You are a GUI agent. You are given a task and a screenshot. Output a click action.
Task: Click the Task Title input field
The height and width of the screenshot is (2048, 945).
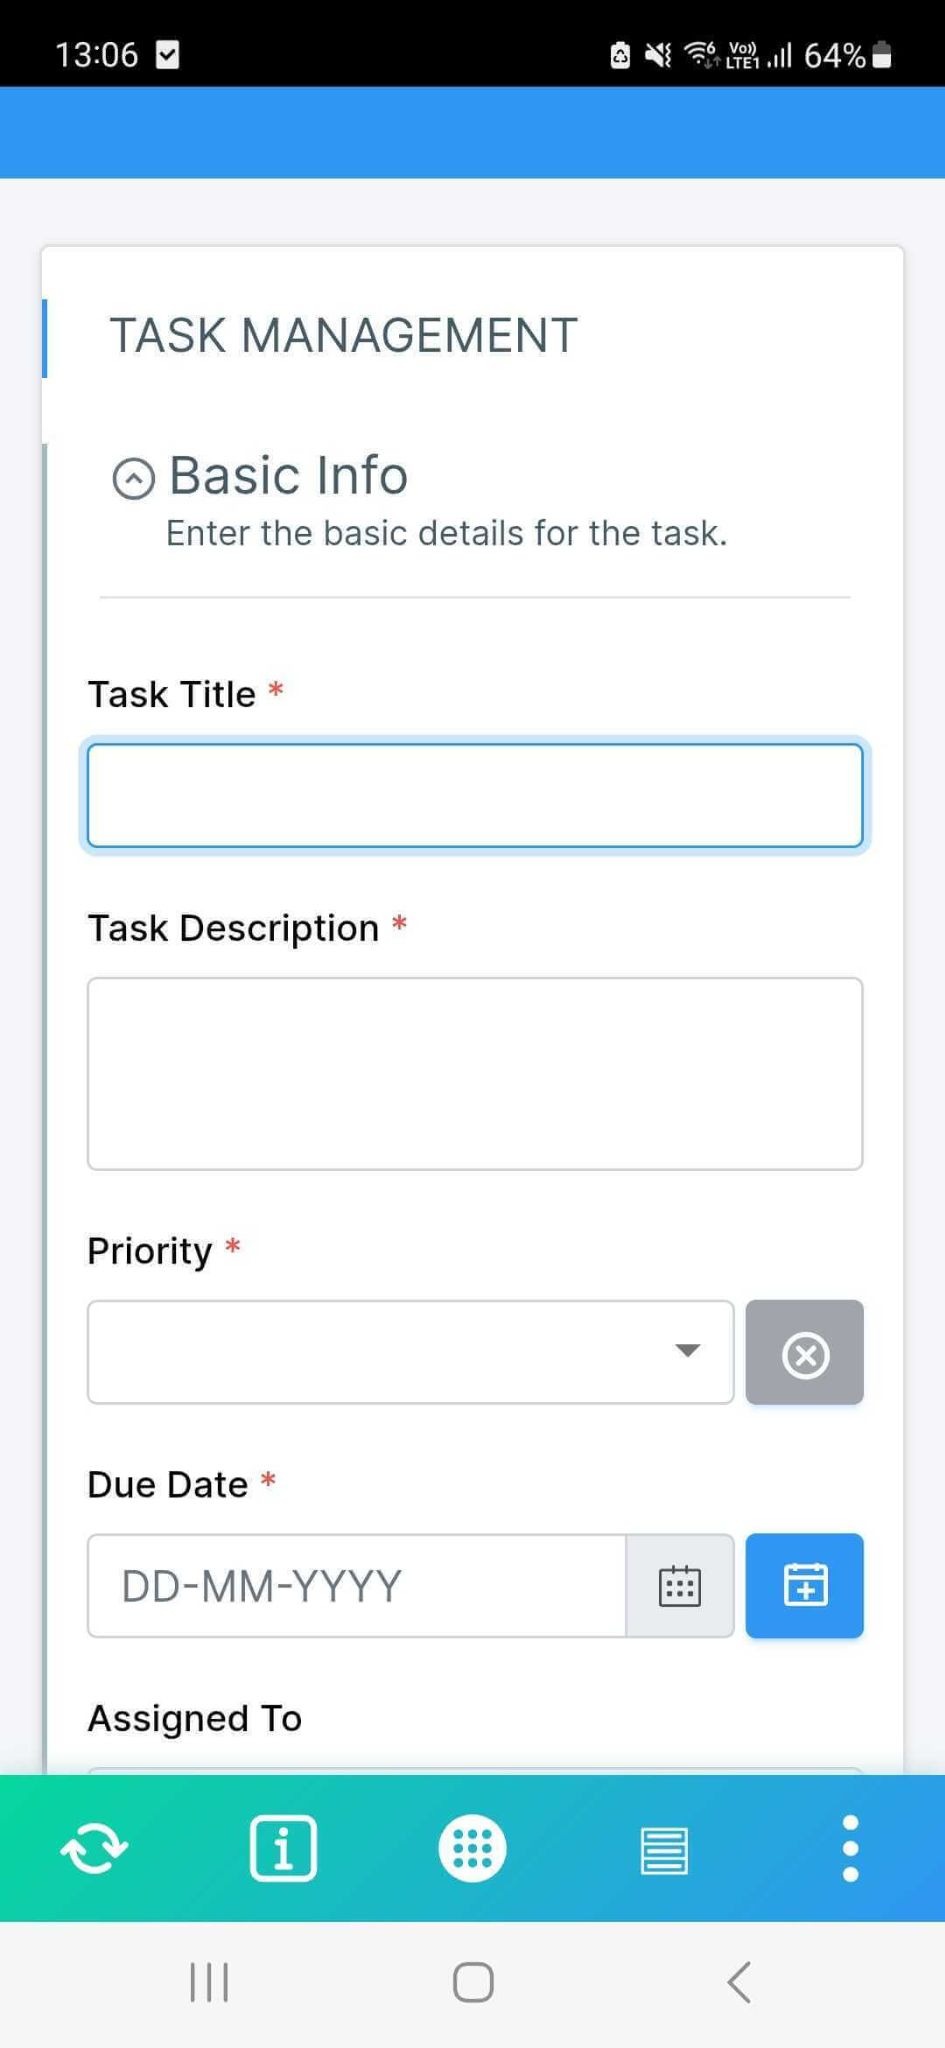pyautogui.click(x=473, y=795)
